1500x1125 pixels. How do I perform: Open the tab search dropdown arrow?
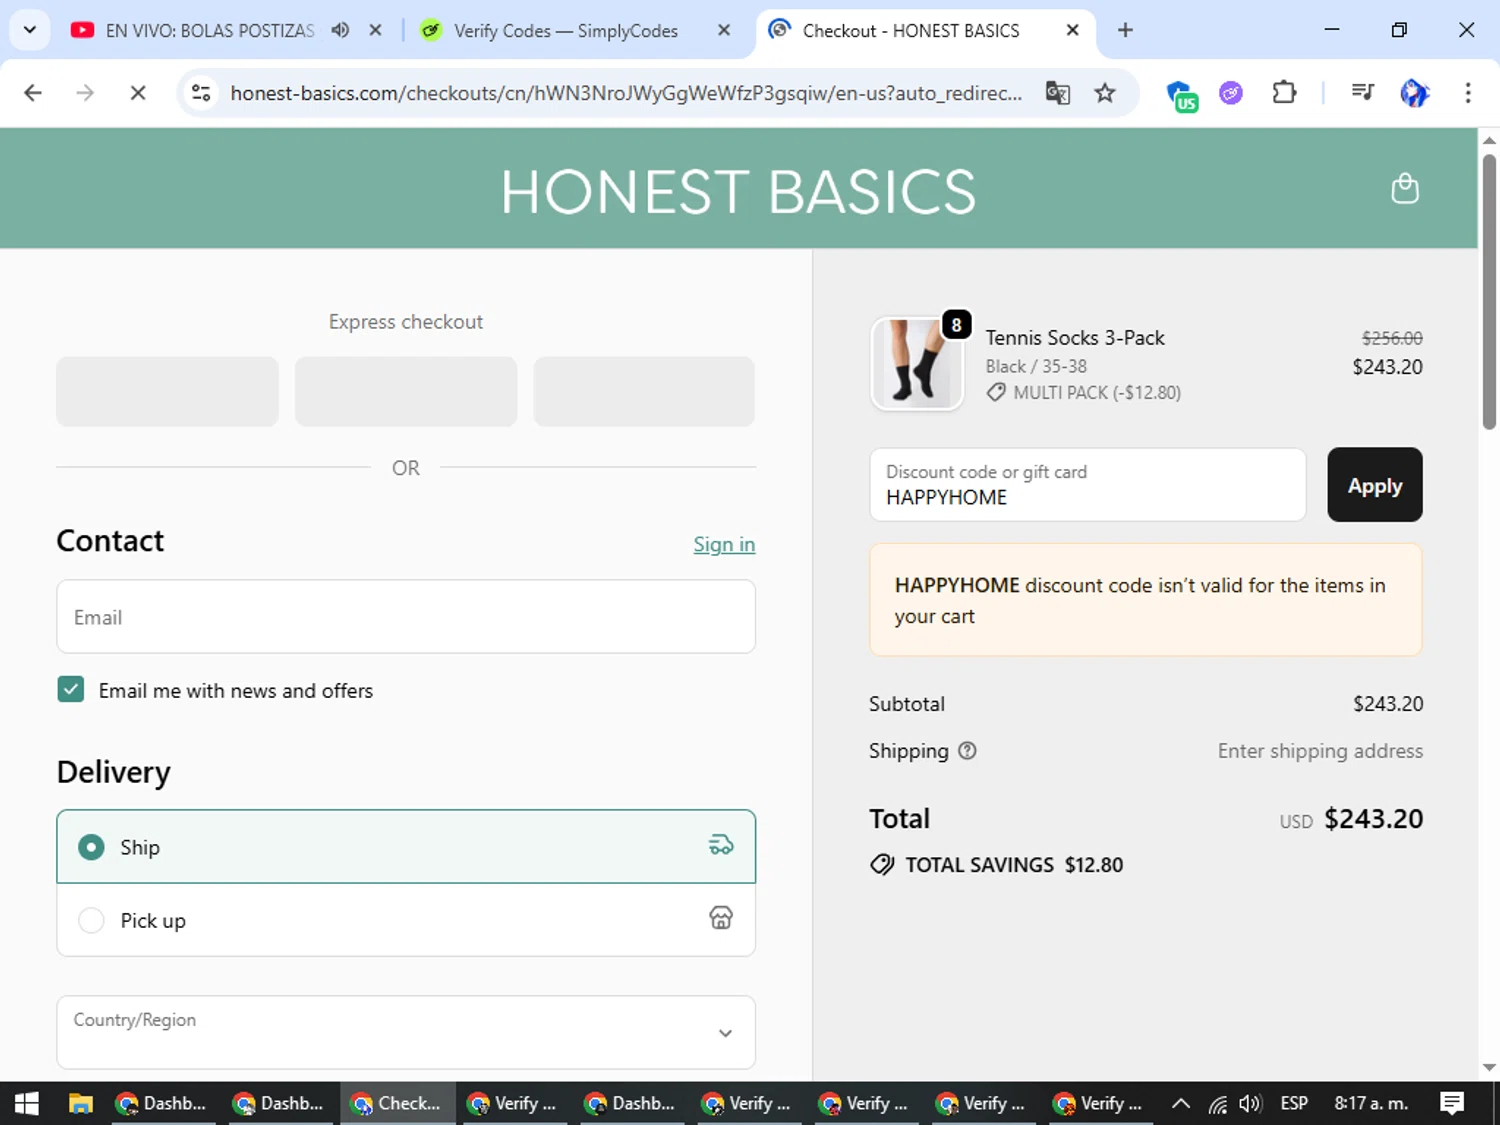click(x=30, y=30)
